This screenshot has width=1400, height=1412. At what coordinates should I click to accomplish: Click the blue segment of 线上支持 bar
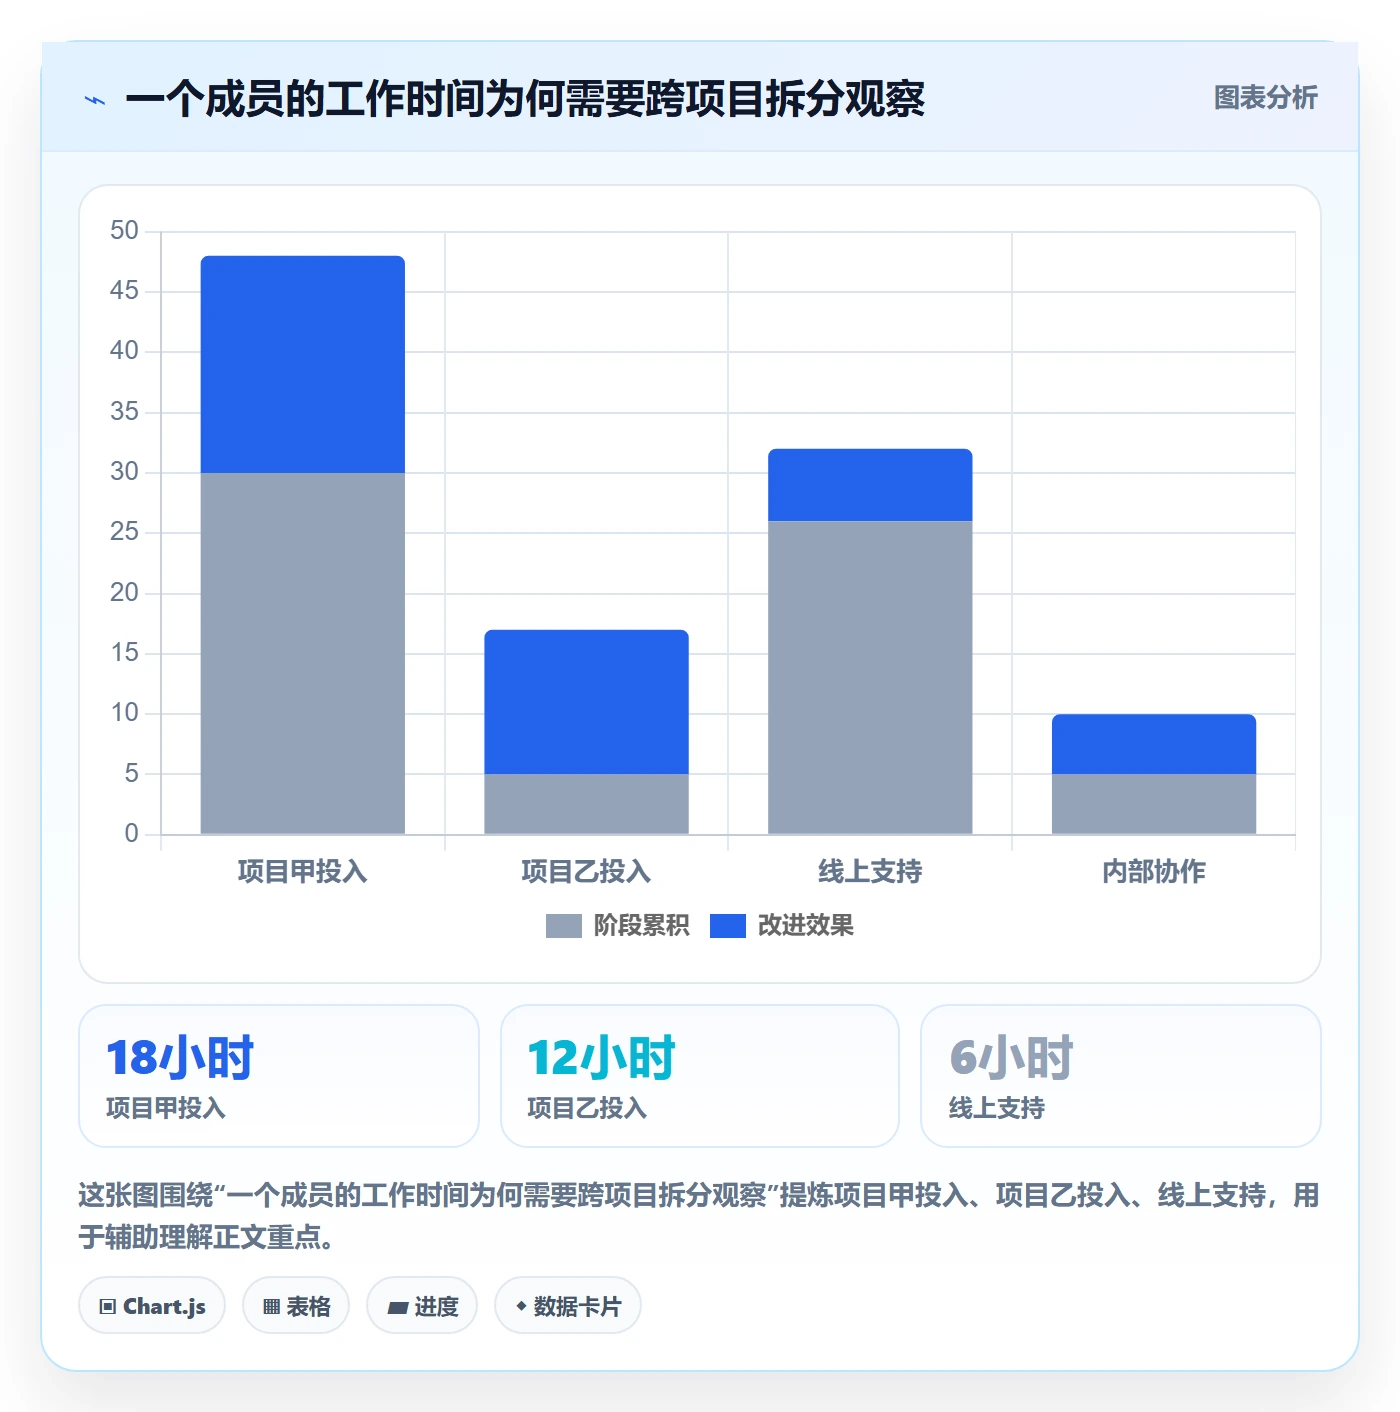870,485
